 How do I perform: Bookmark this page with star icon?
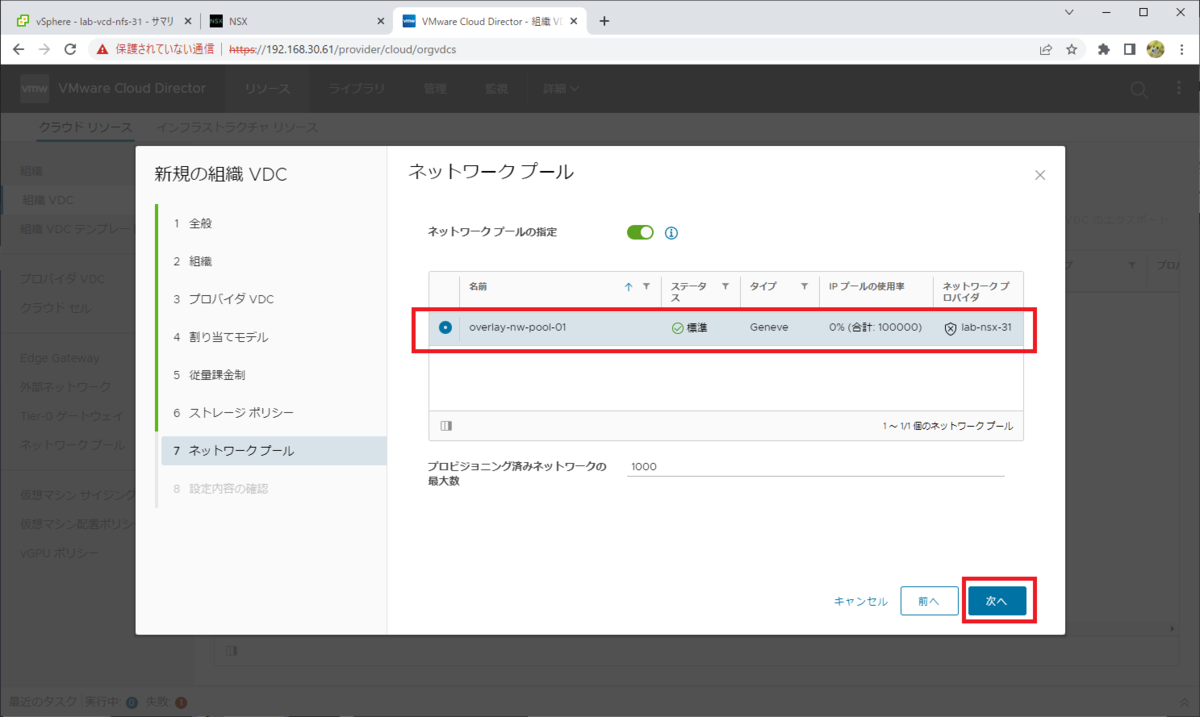pos(1071,49)
